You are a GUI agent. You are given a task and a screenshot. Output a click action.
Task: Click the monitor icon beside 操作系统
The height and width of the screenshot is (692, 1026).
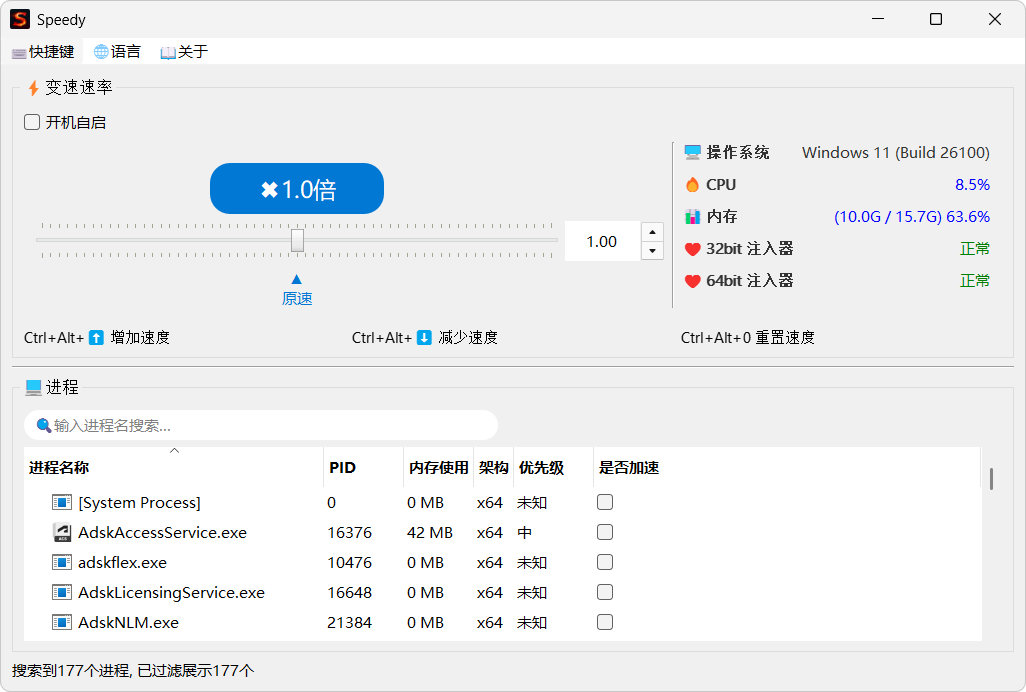pyautogui.click(x=693, y=151)
